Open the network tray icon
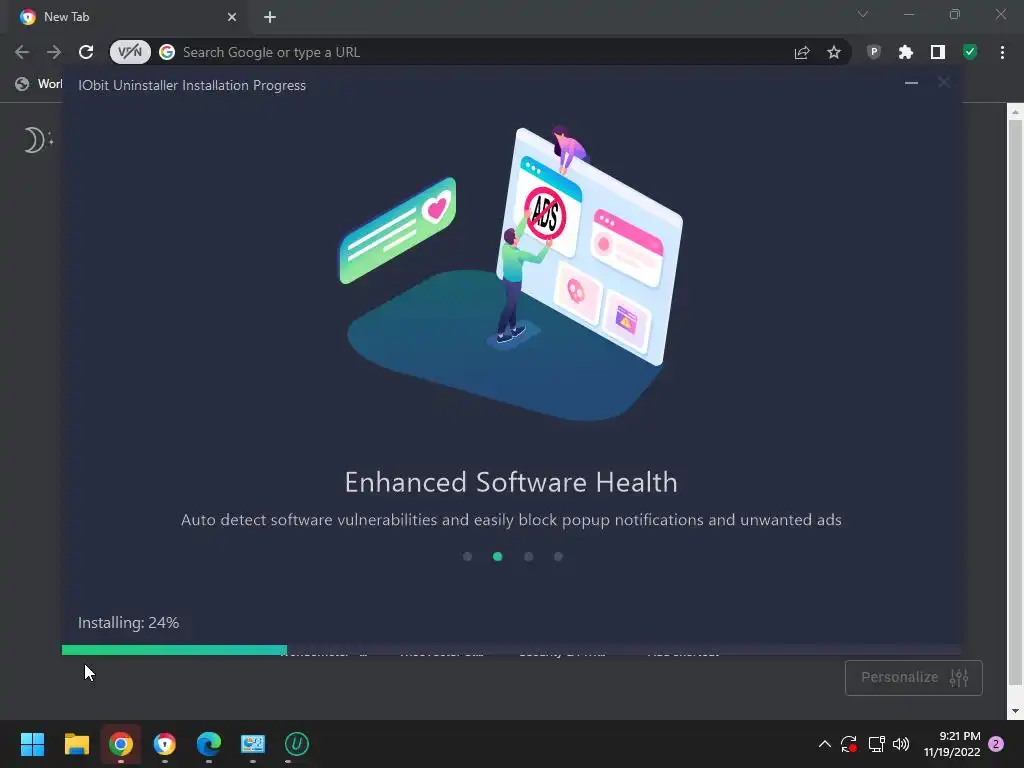1024x768 pixels. tap(876, 744)
